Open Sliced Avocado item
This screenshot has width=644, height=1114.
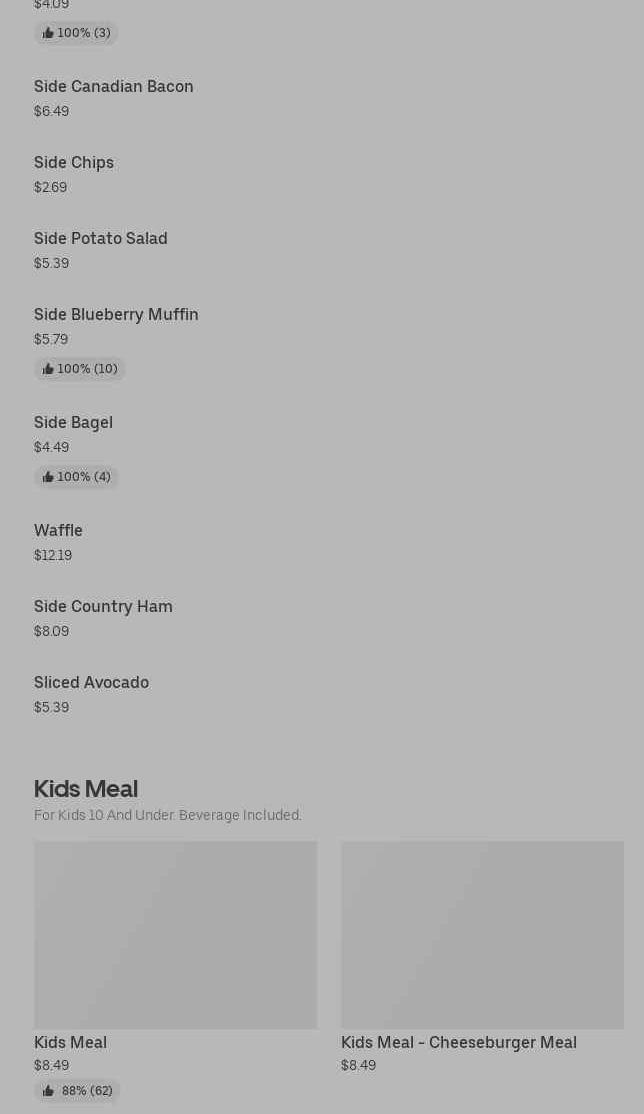[92, 682]
